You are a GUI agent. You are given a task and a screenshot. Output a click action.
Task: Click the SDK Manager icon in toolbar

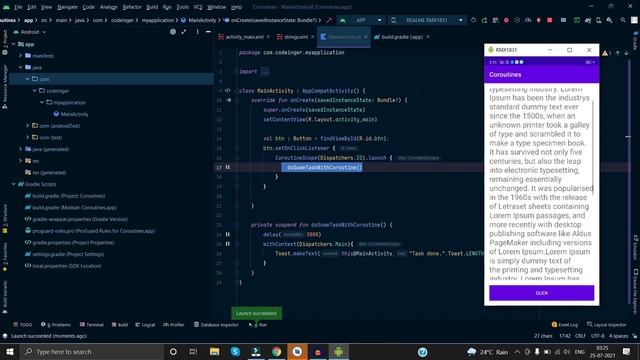tap(609, 20)
